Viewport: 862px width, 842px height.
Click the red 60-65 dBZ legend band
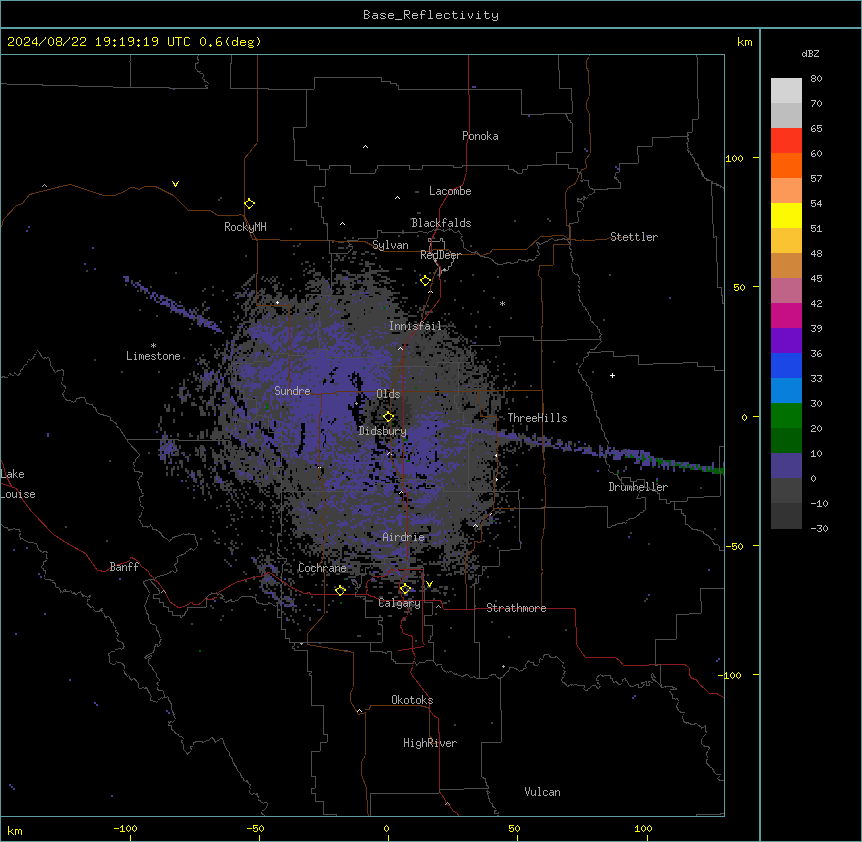pos(786,141)
